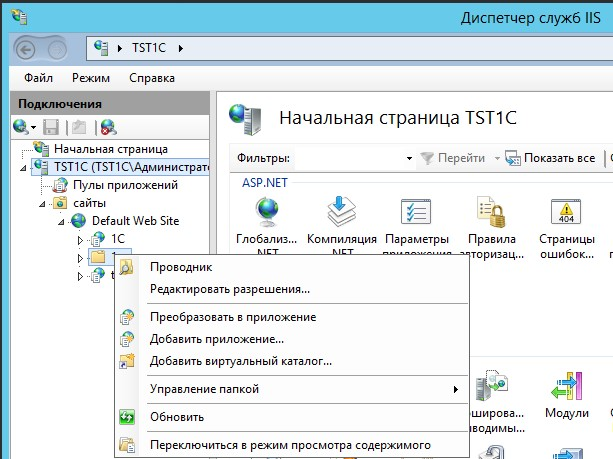Open the Authorization Rules padlock icon
613x459 pixels.
pos(488,212)
